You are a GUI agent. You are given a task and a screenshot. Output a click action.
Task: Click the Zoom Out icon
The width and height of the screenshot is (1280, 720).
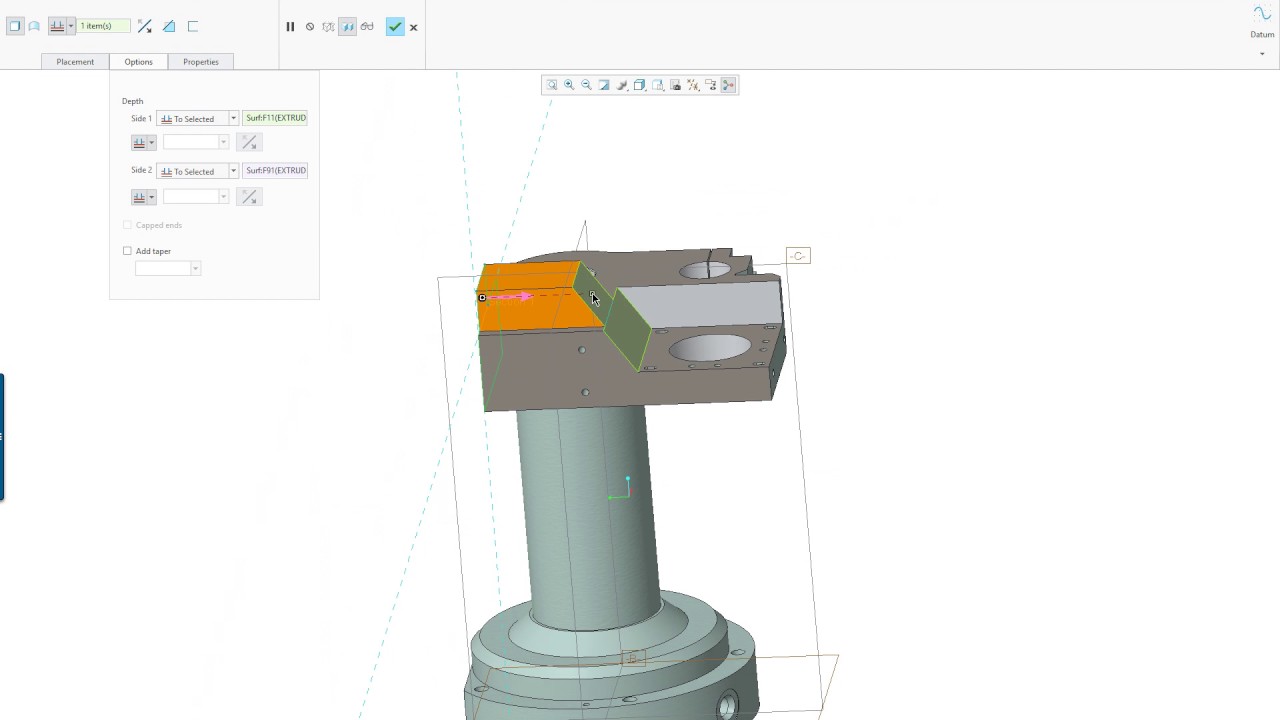click(587, 85)
